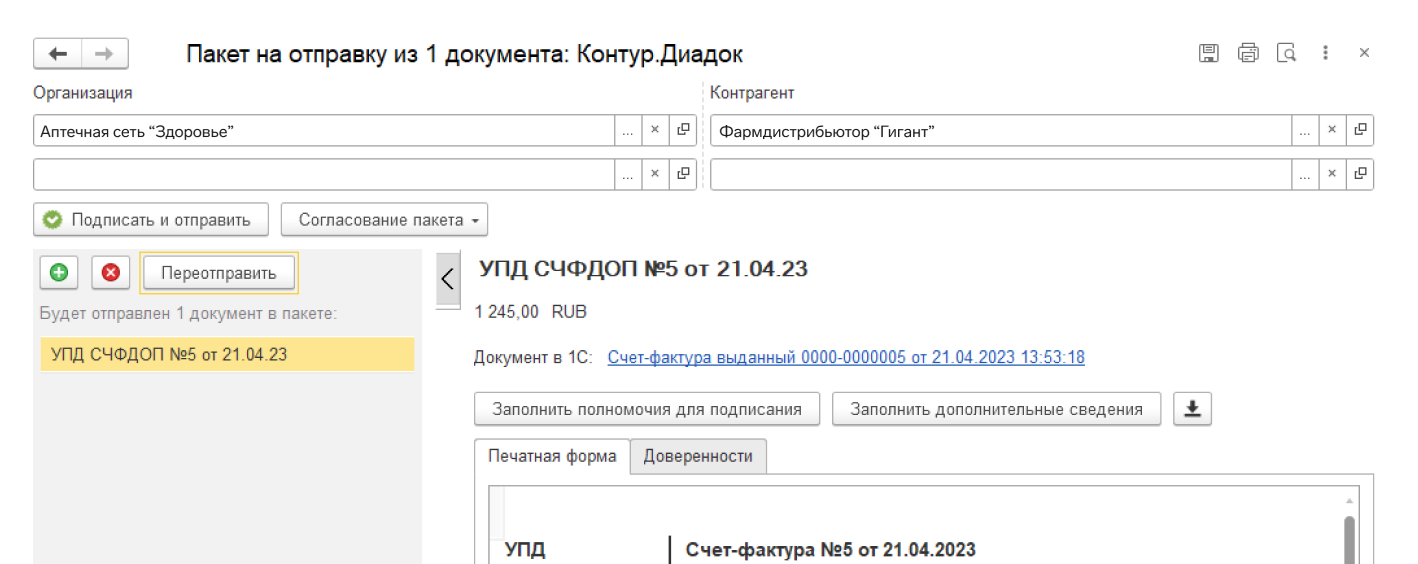Viewport: 1418px width, 564px height.
Task: Select the Печатная форма tab
Action: (x=551, y=456)
